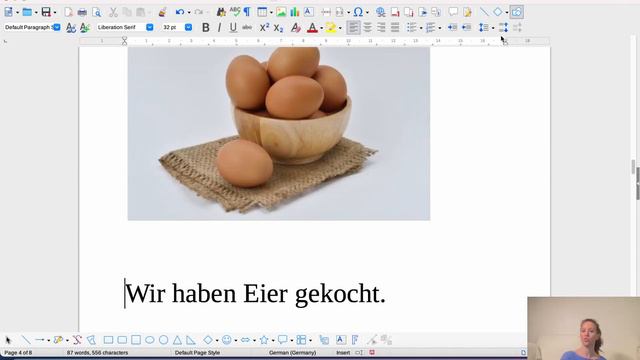
Task: Click the Save floppy disk icon
Action: pos(46,12)
